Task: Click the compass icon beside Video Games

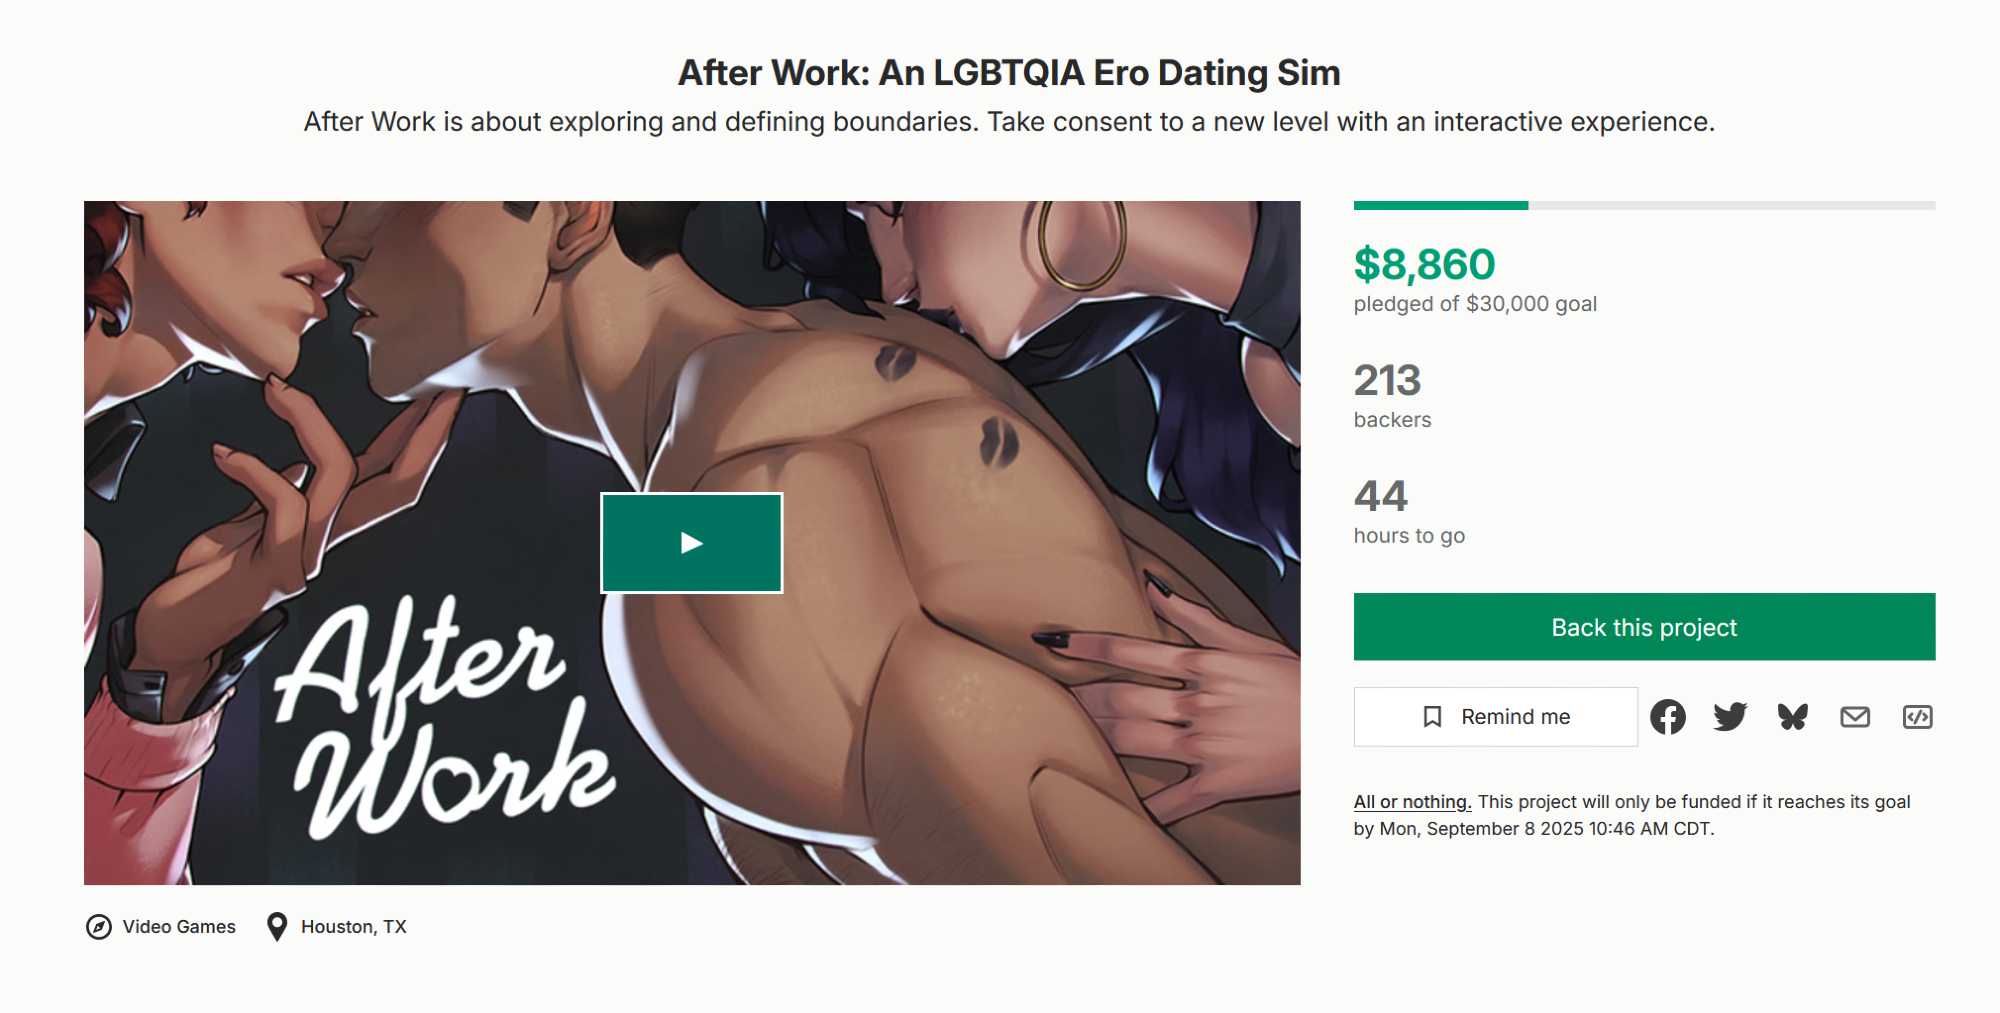Action: (99, 927)
